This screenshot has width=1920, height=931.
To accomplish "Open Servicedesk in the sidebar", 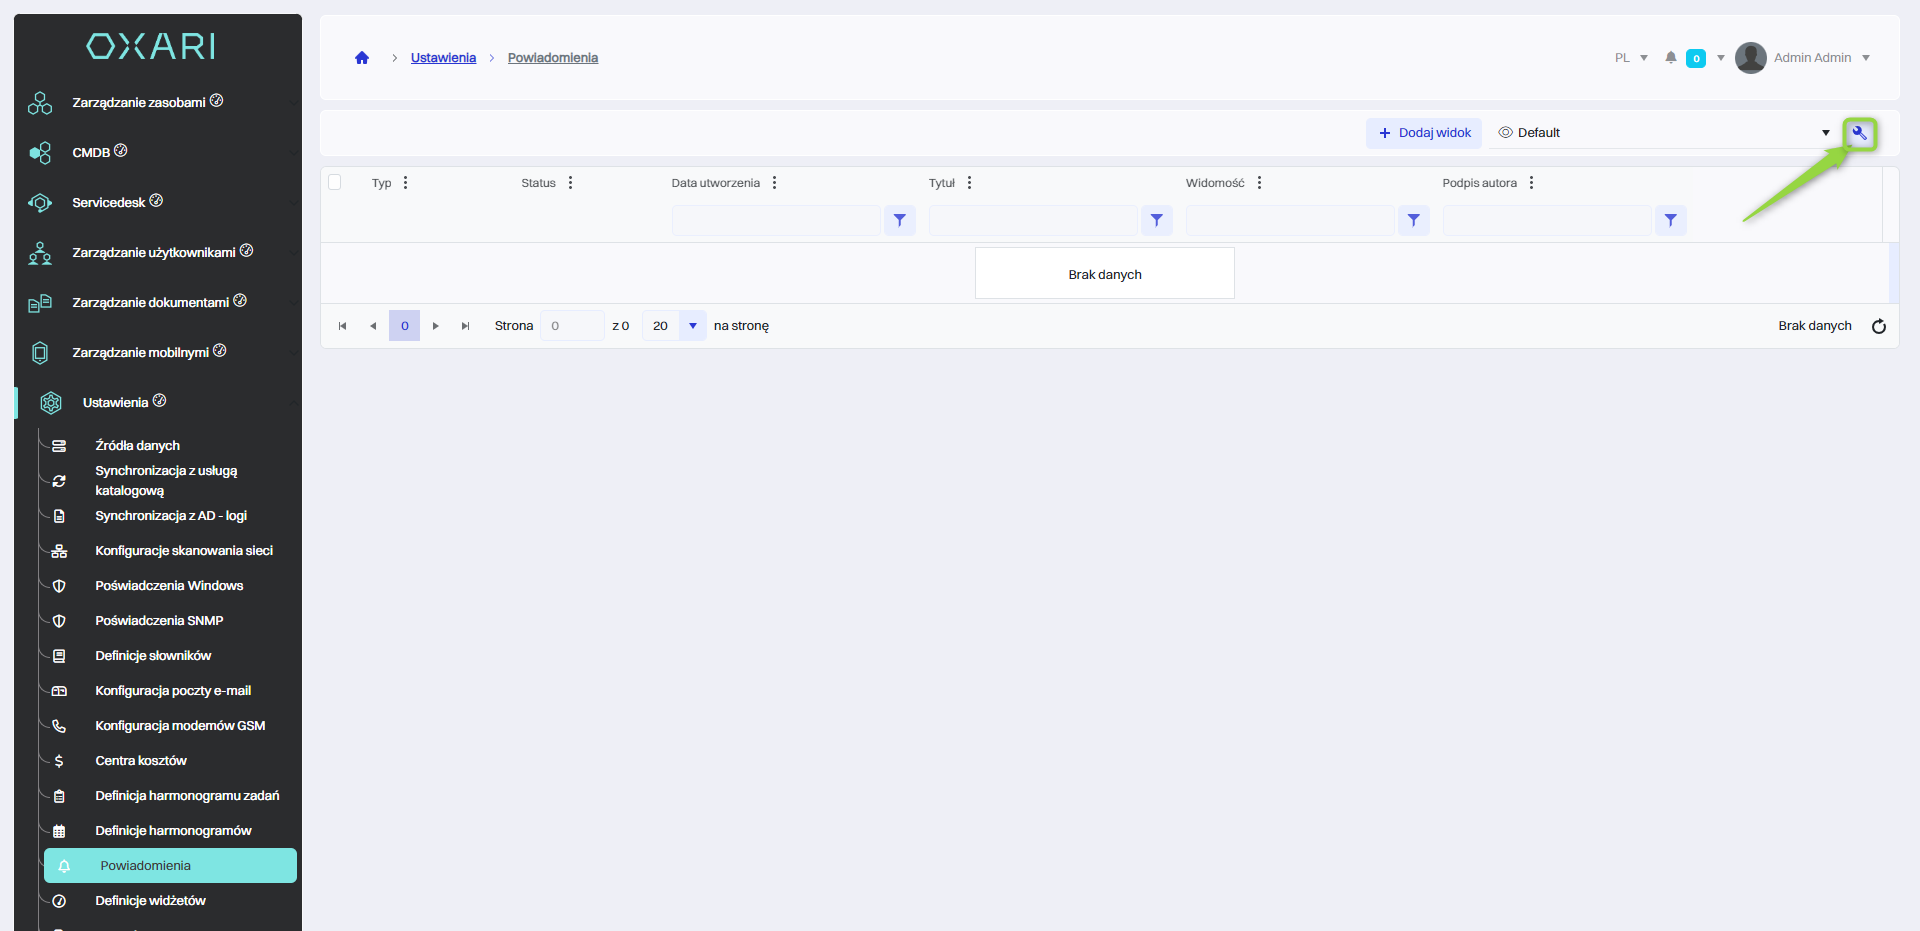I will coord(109,203).
